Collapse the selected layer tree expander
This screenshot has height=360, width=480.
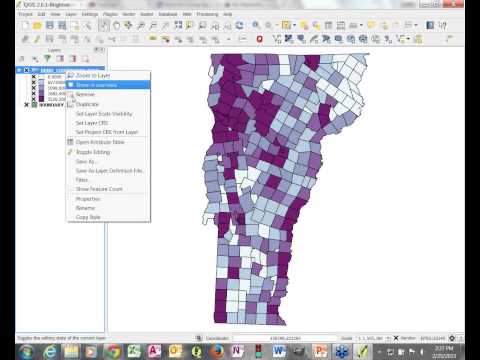[19, 70]
